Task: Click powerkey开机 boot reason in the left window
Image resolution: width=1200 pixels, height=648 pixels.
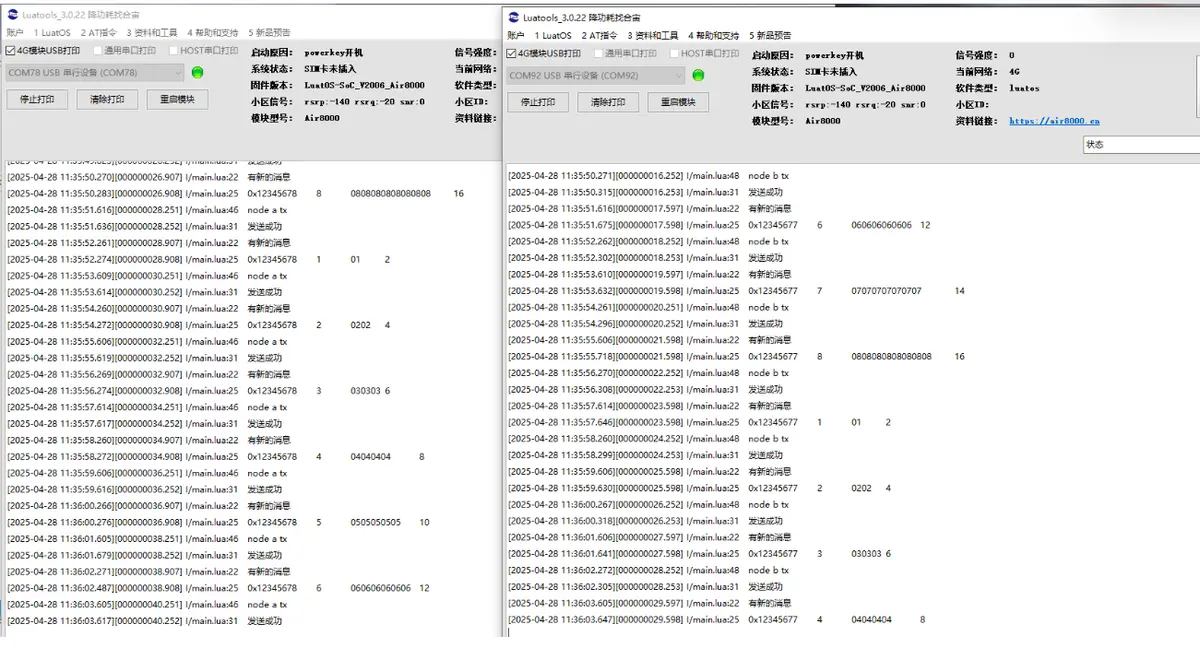Action: (334, 53)
